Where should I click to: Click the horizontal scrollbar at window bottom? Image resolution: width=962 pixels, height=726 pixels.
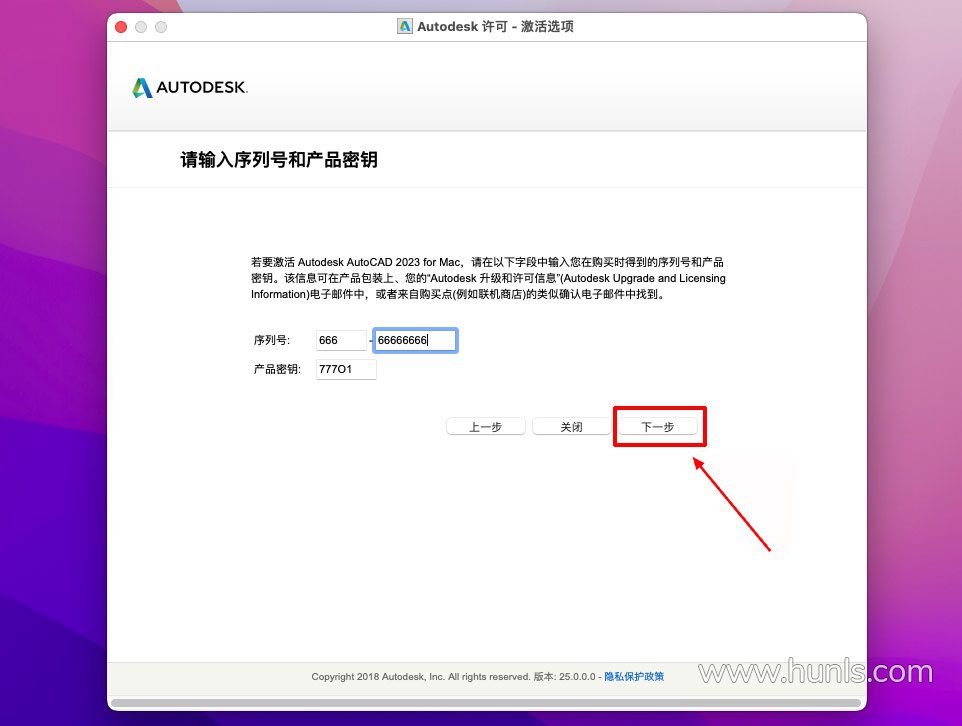click(486, 703)
